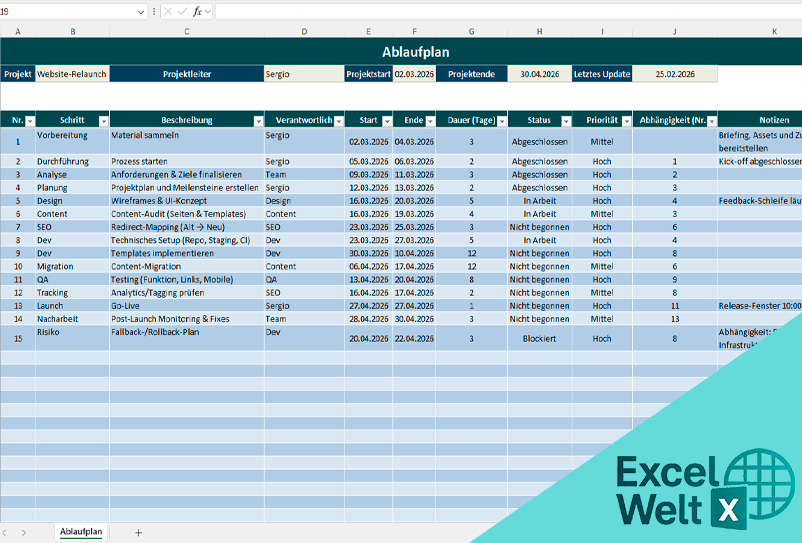Open the Start column filter dropdown

pos(387,121)
